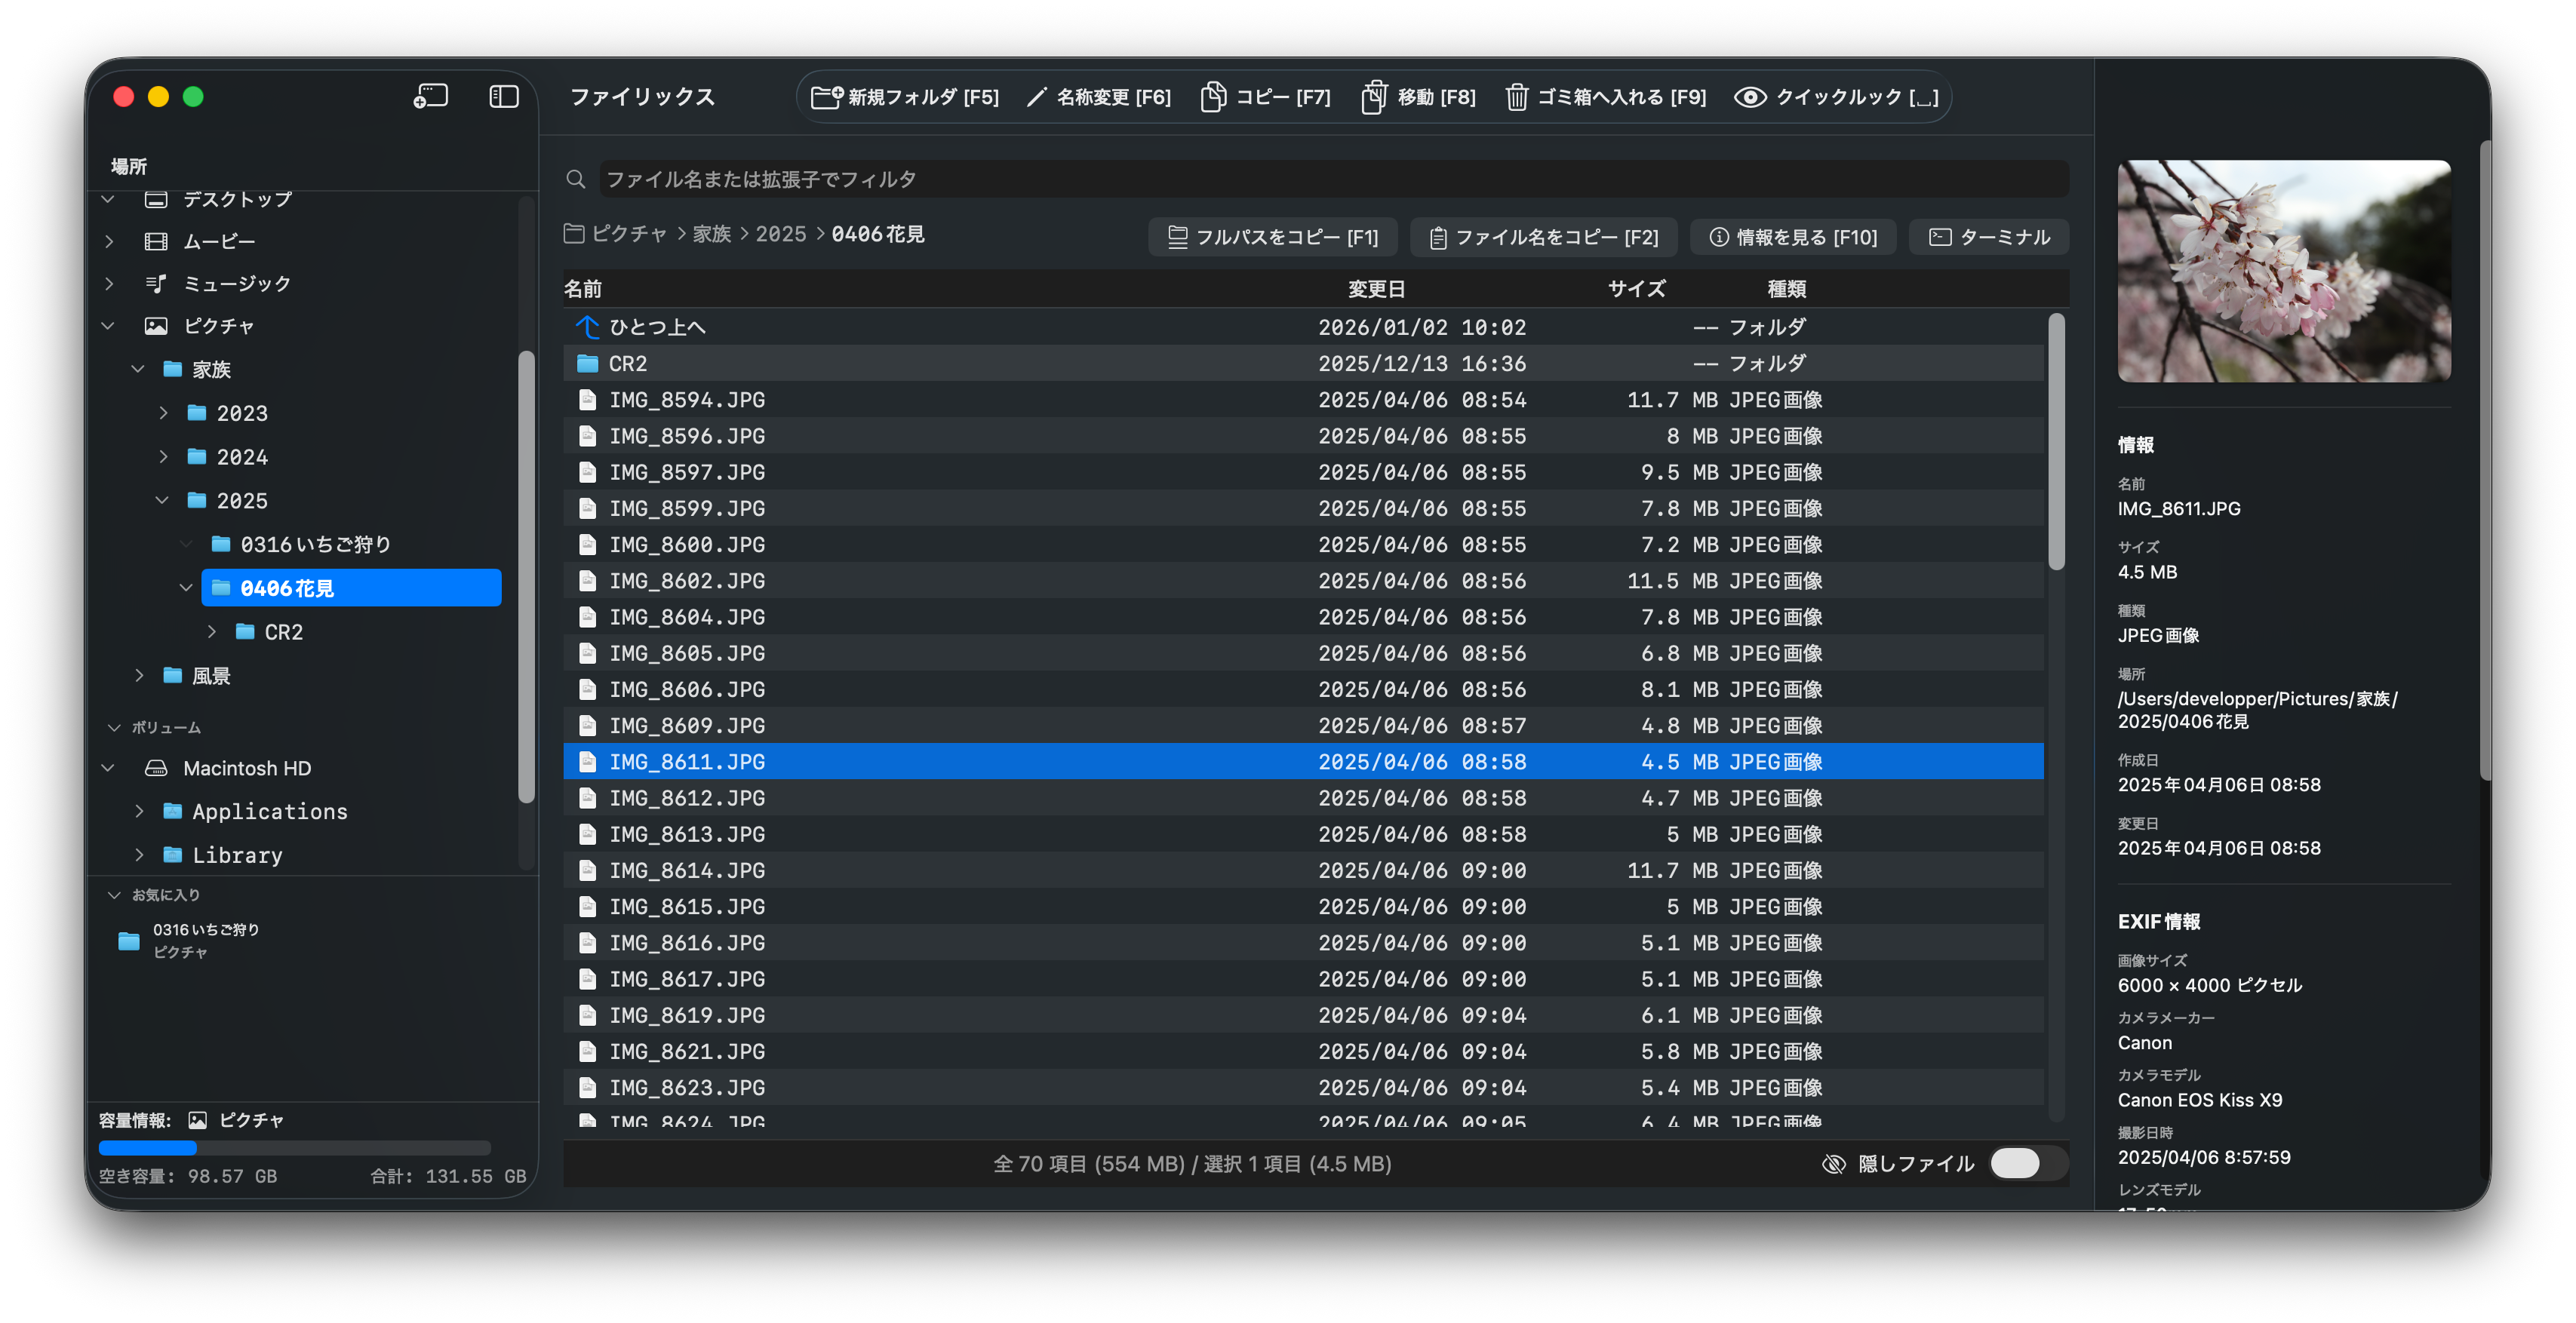This screenshot has width=2576, height=1323.
Task: Click the フルパスをコピー [F1] button
Action: (x=1273, y=237)
